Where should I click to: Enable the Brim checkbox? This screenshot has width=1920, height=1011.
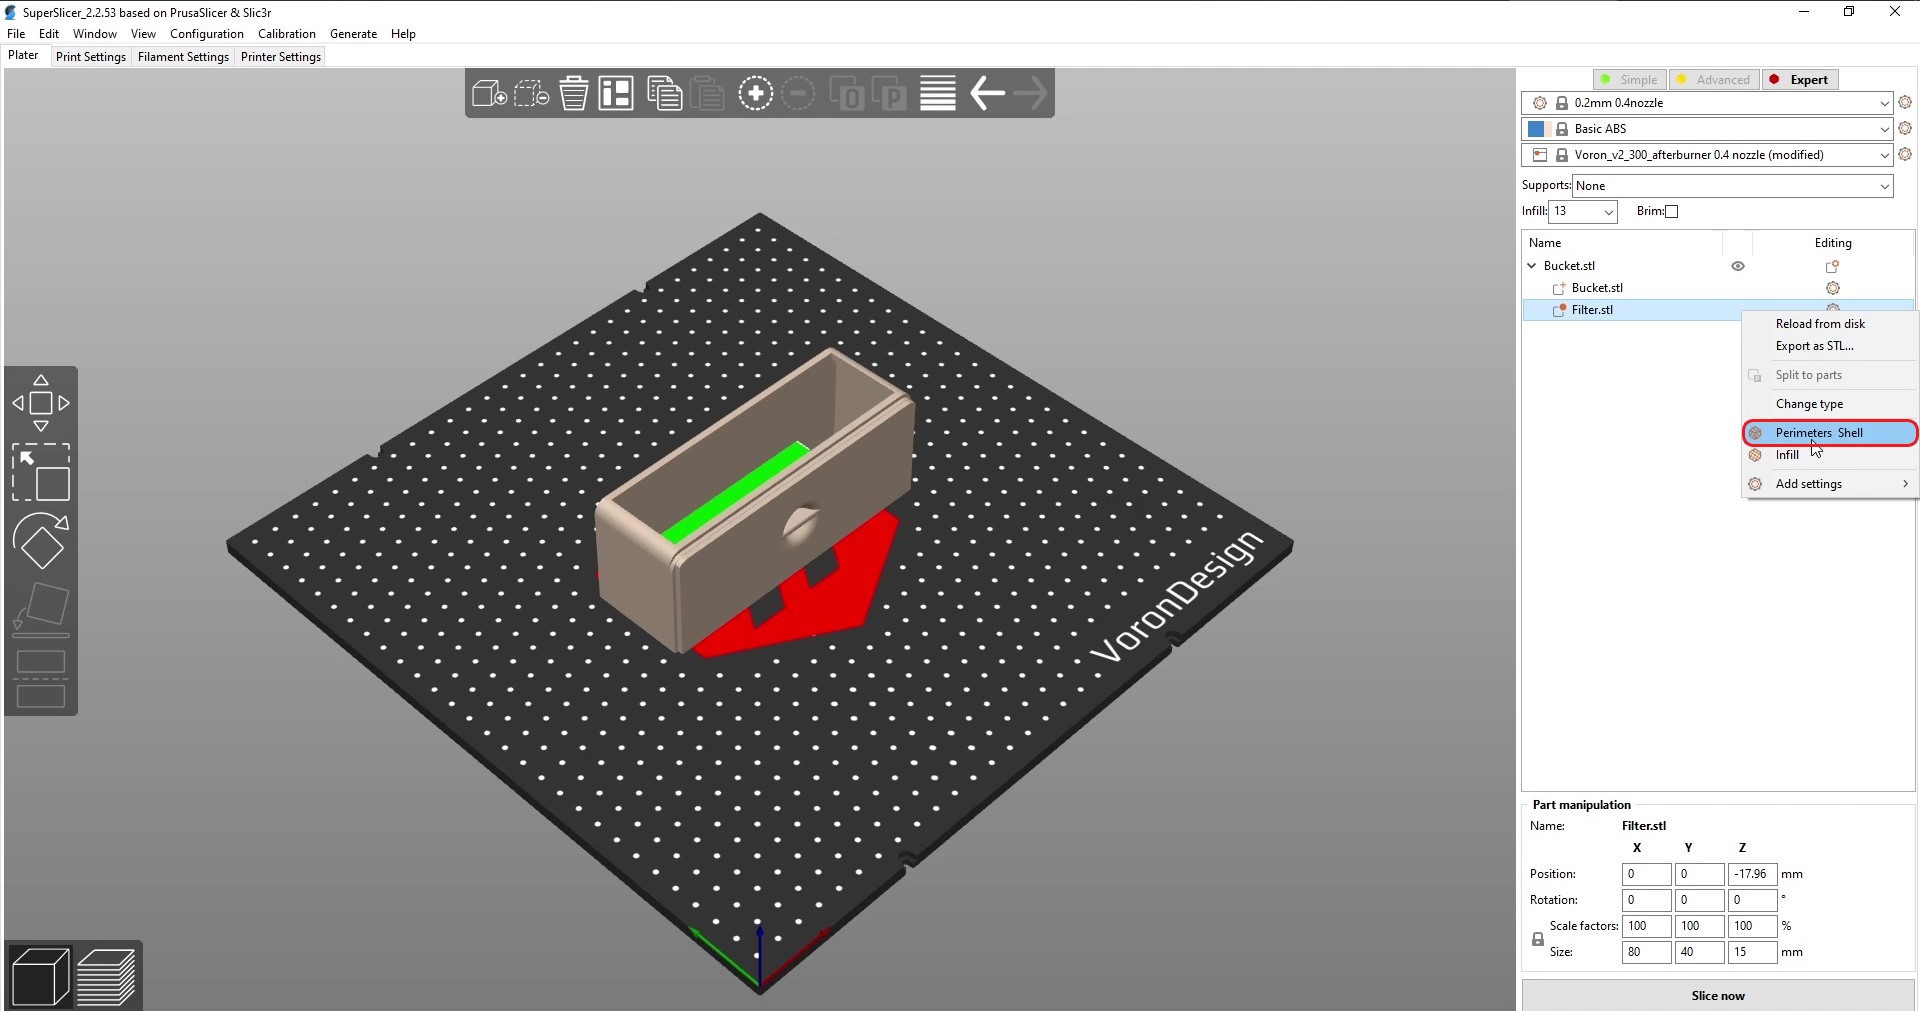pyautogui.click(x=1671, y=211)
